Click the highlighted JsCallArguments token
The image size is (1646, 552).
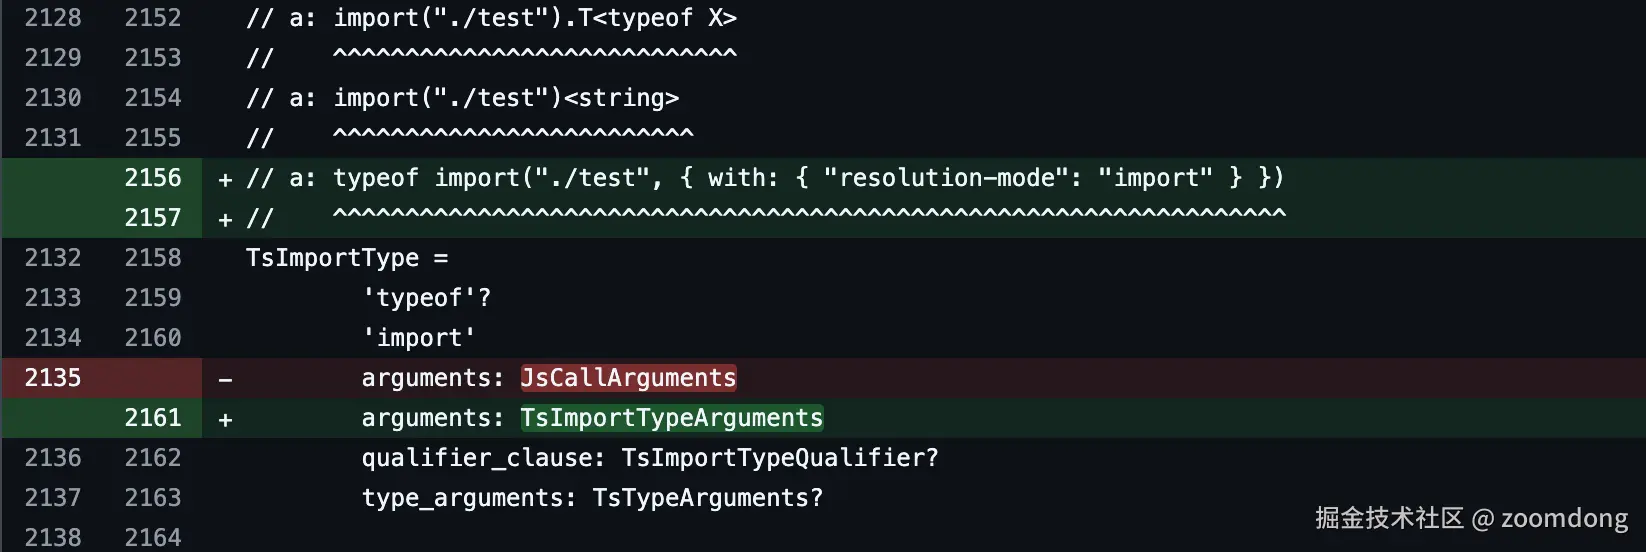pos(628,378)
